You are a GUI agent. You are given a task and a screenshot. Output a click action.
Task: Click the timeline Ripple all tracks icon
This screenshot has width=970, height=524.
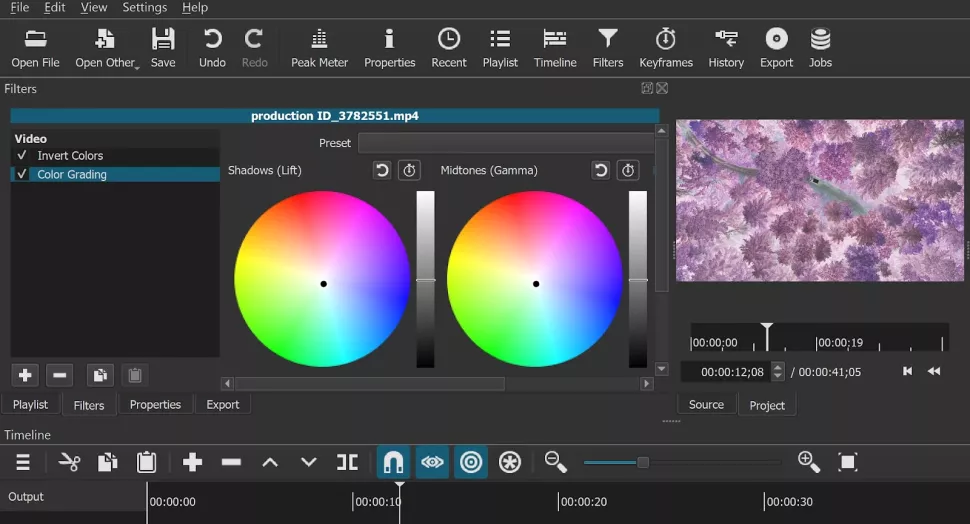pos(510,462)
